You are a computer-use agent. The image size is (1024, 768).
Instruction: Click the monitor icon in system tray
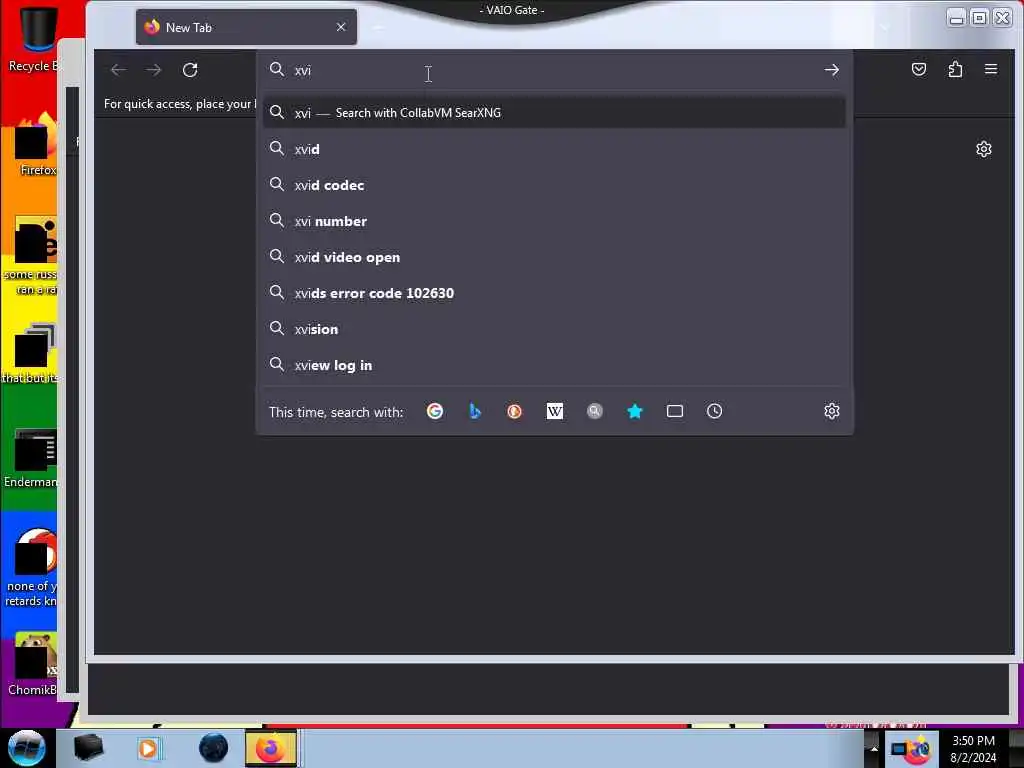click(x=899, y=749)
